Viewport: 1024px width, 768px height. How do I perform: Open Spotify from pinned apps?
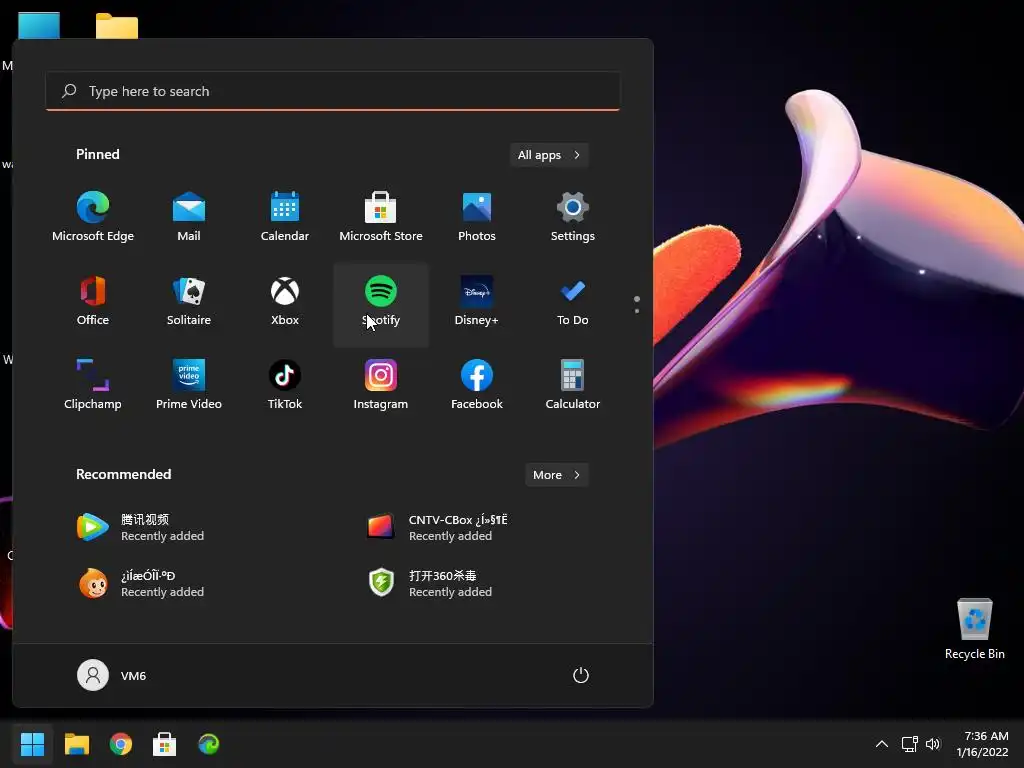click(381, 302)
